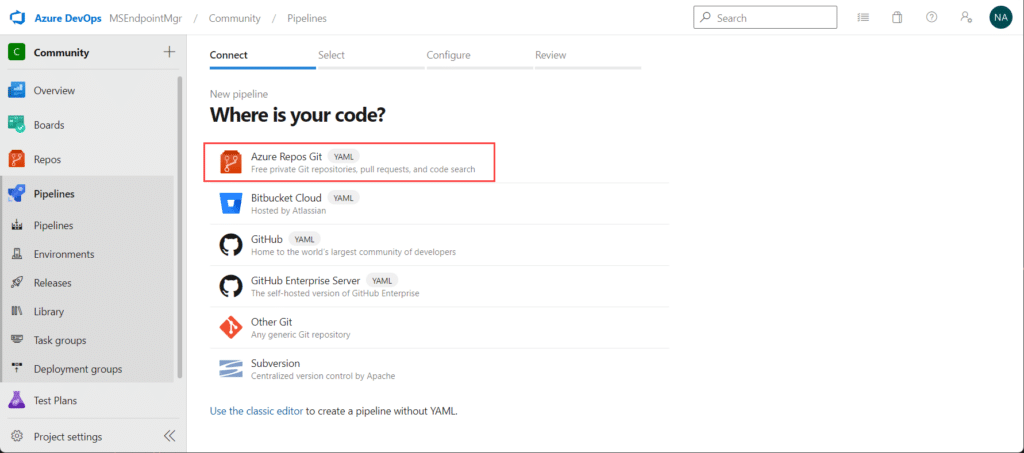Click the Pipelines section rocket icon

(16, 194)
